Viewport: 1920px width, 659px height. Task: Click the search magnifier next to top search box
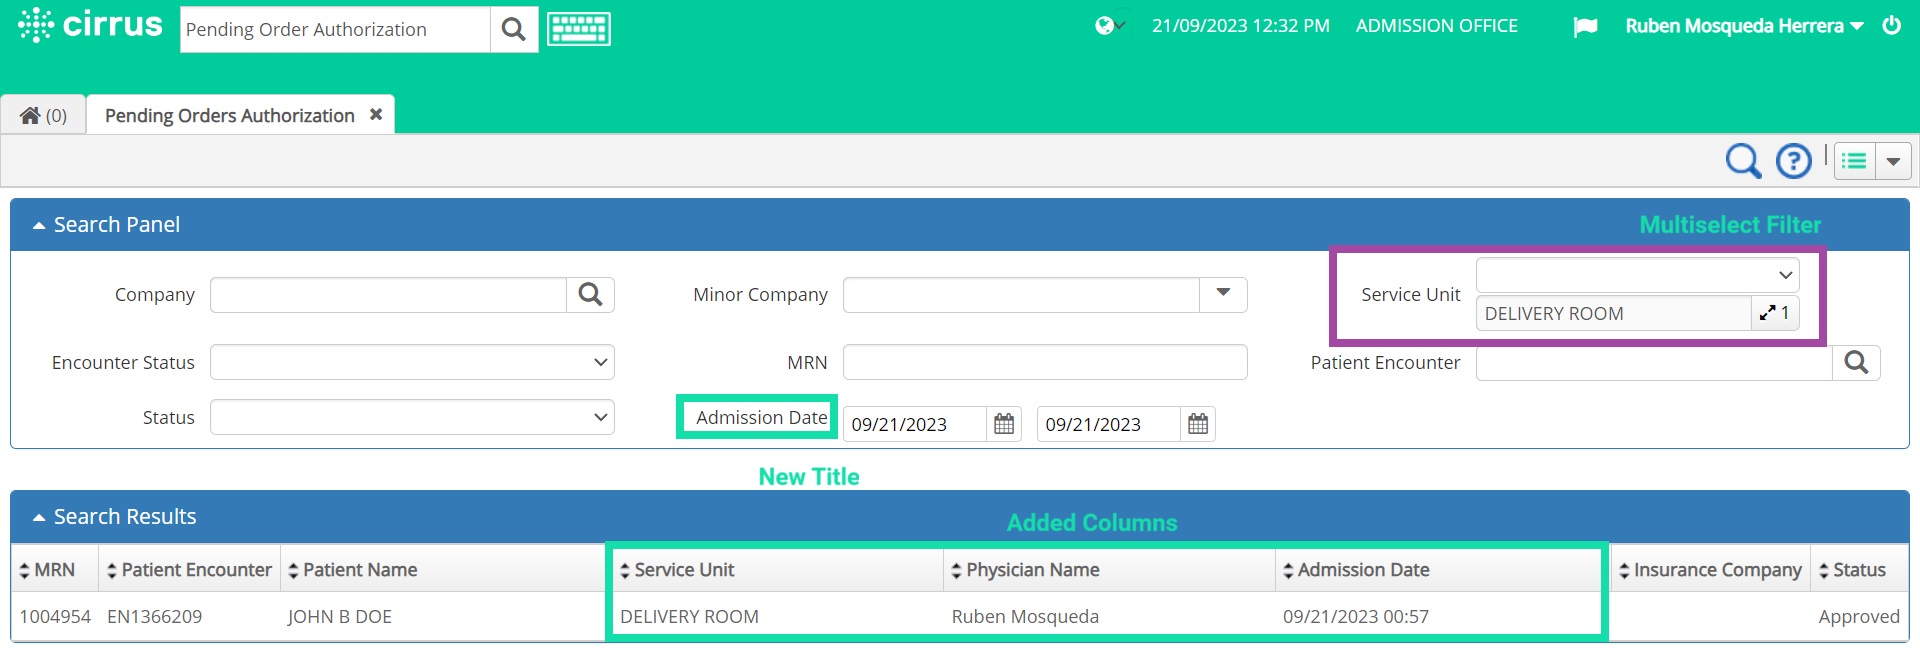[514, 30]
